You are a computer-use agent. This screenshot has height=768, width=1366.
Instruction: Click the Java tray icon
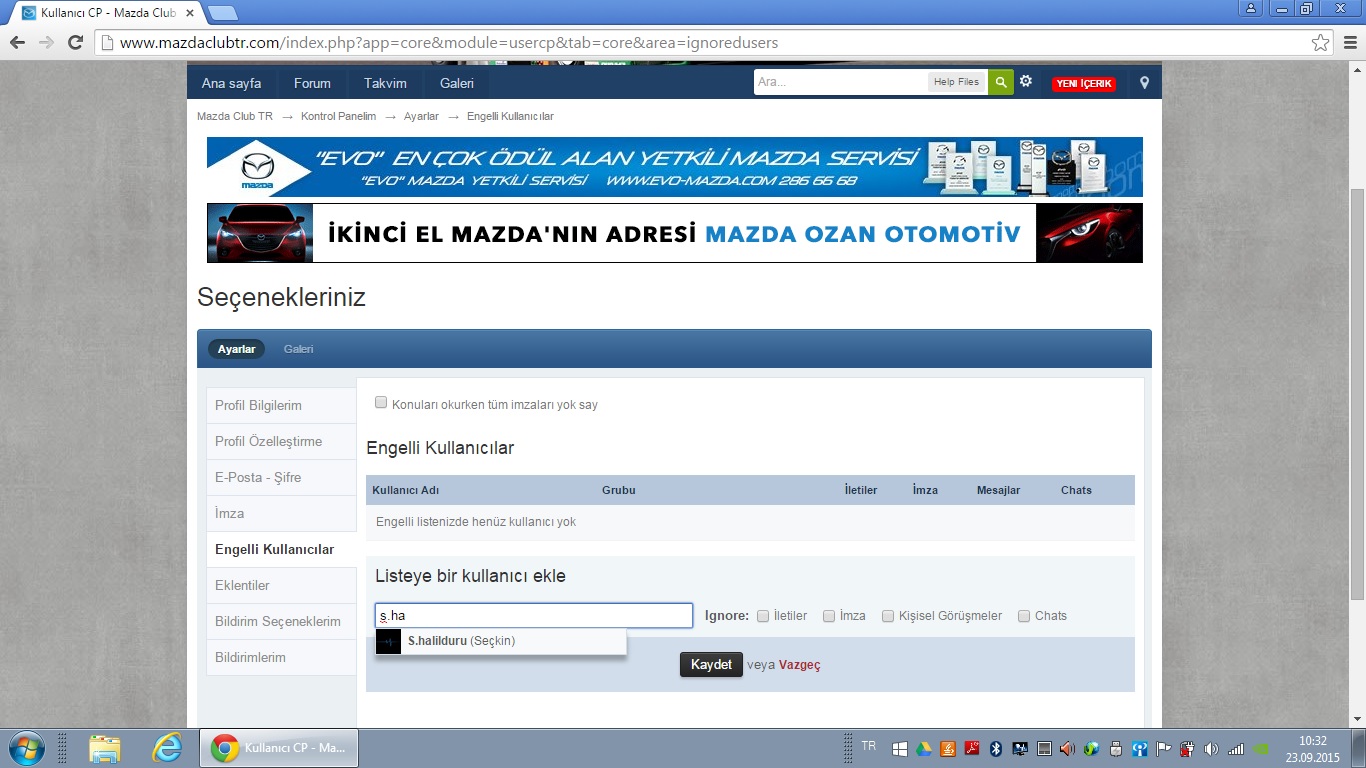(947, 749)
